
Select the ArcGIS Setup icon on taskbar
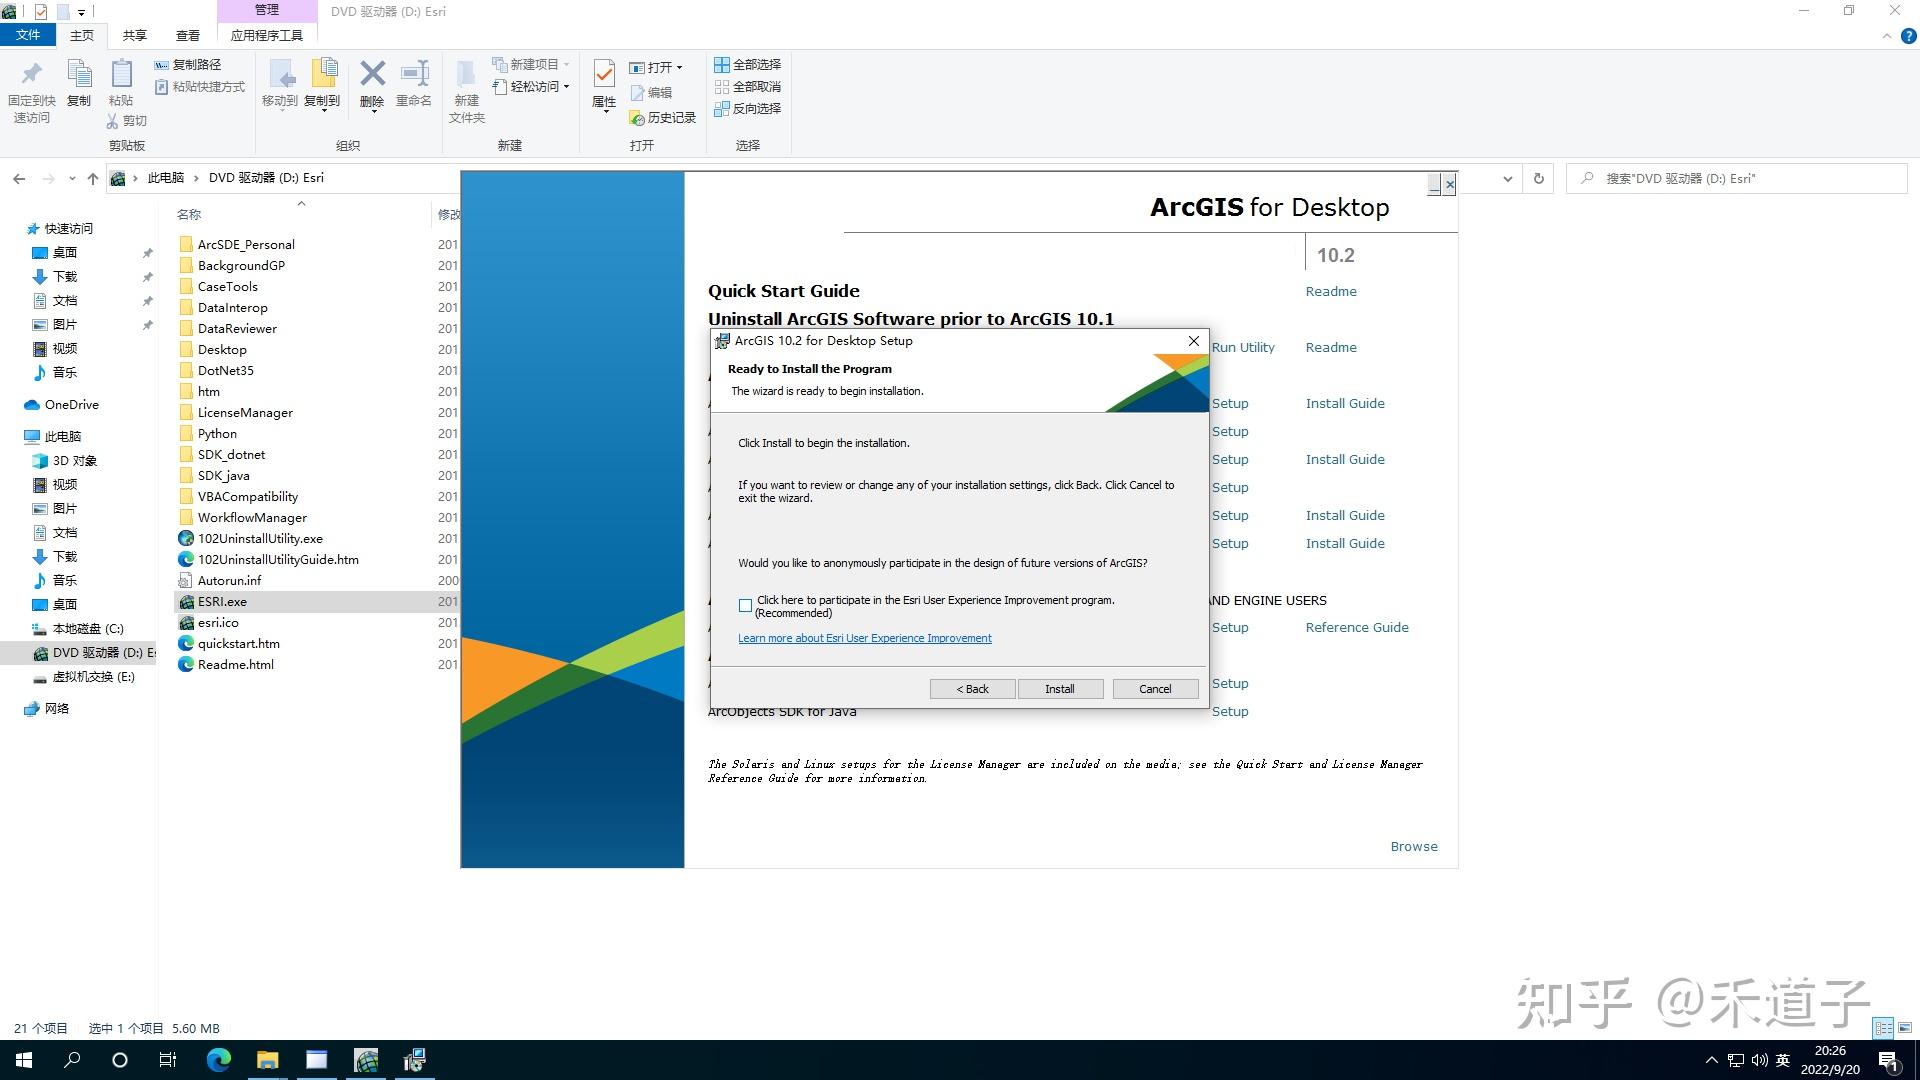414,1060
